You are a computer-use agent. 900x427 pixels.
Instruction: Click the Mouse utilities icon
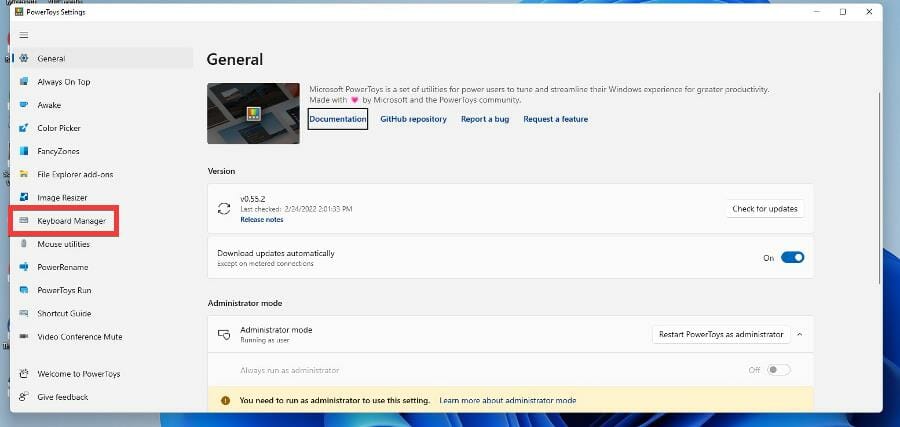point(24,244)
